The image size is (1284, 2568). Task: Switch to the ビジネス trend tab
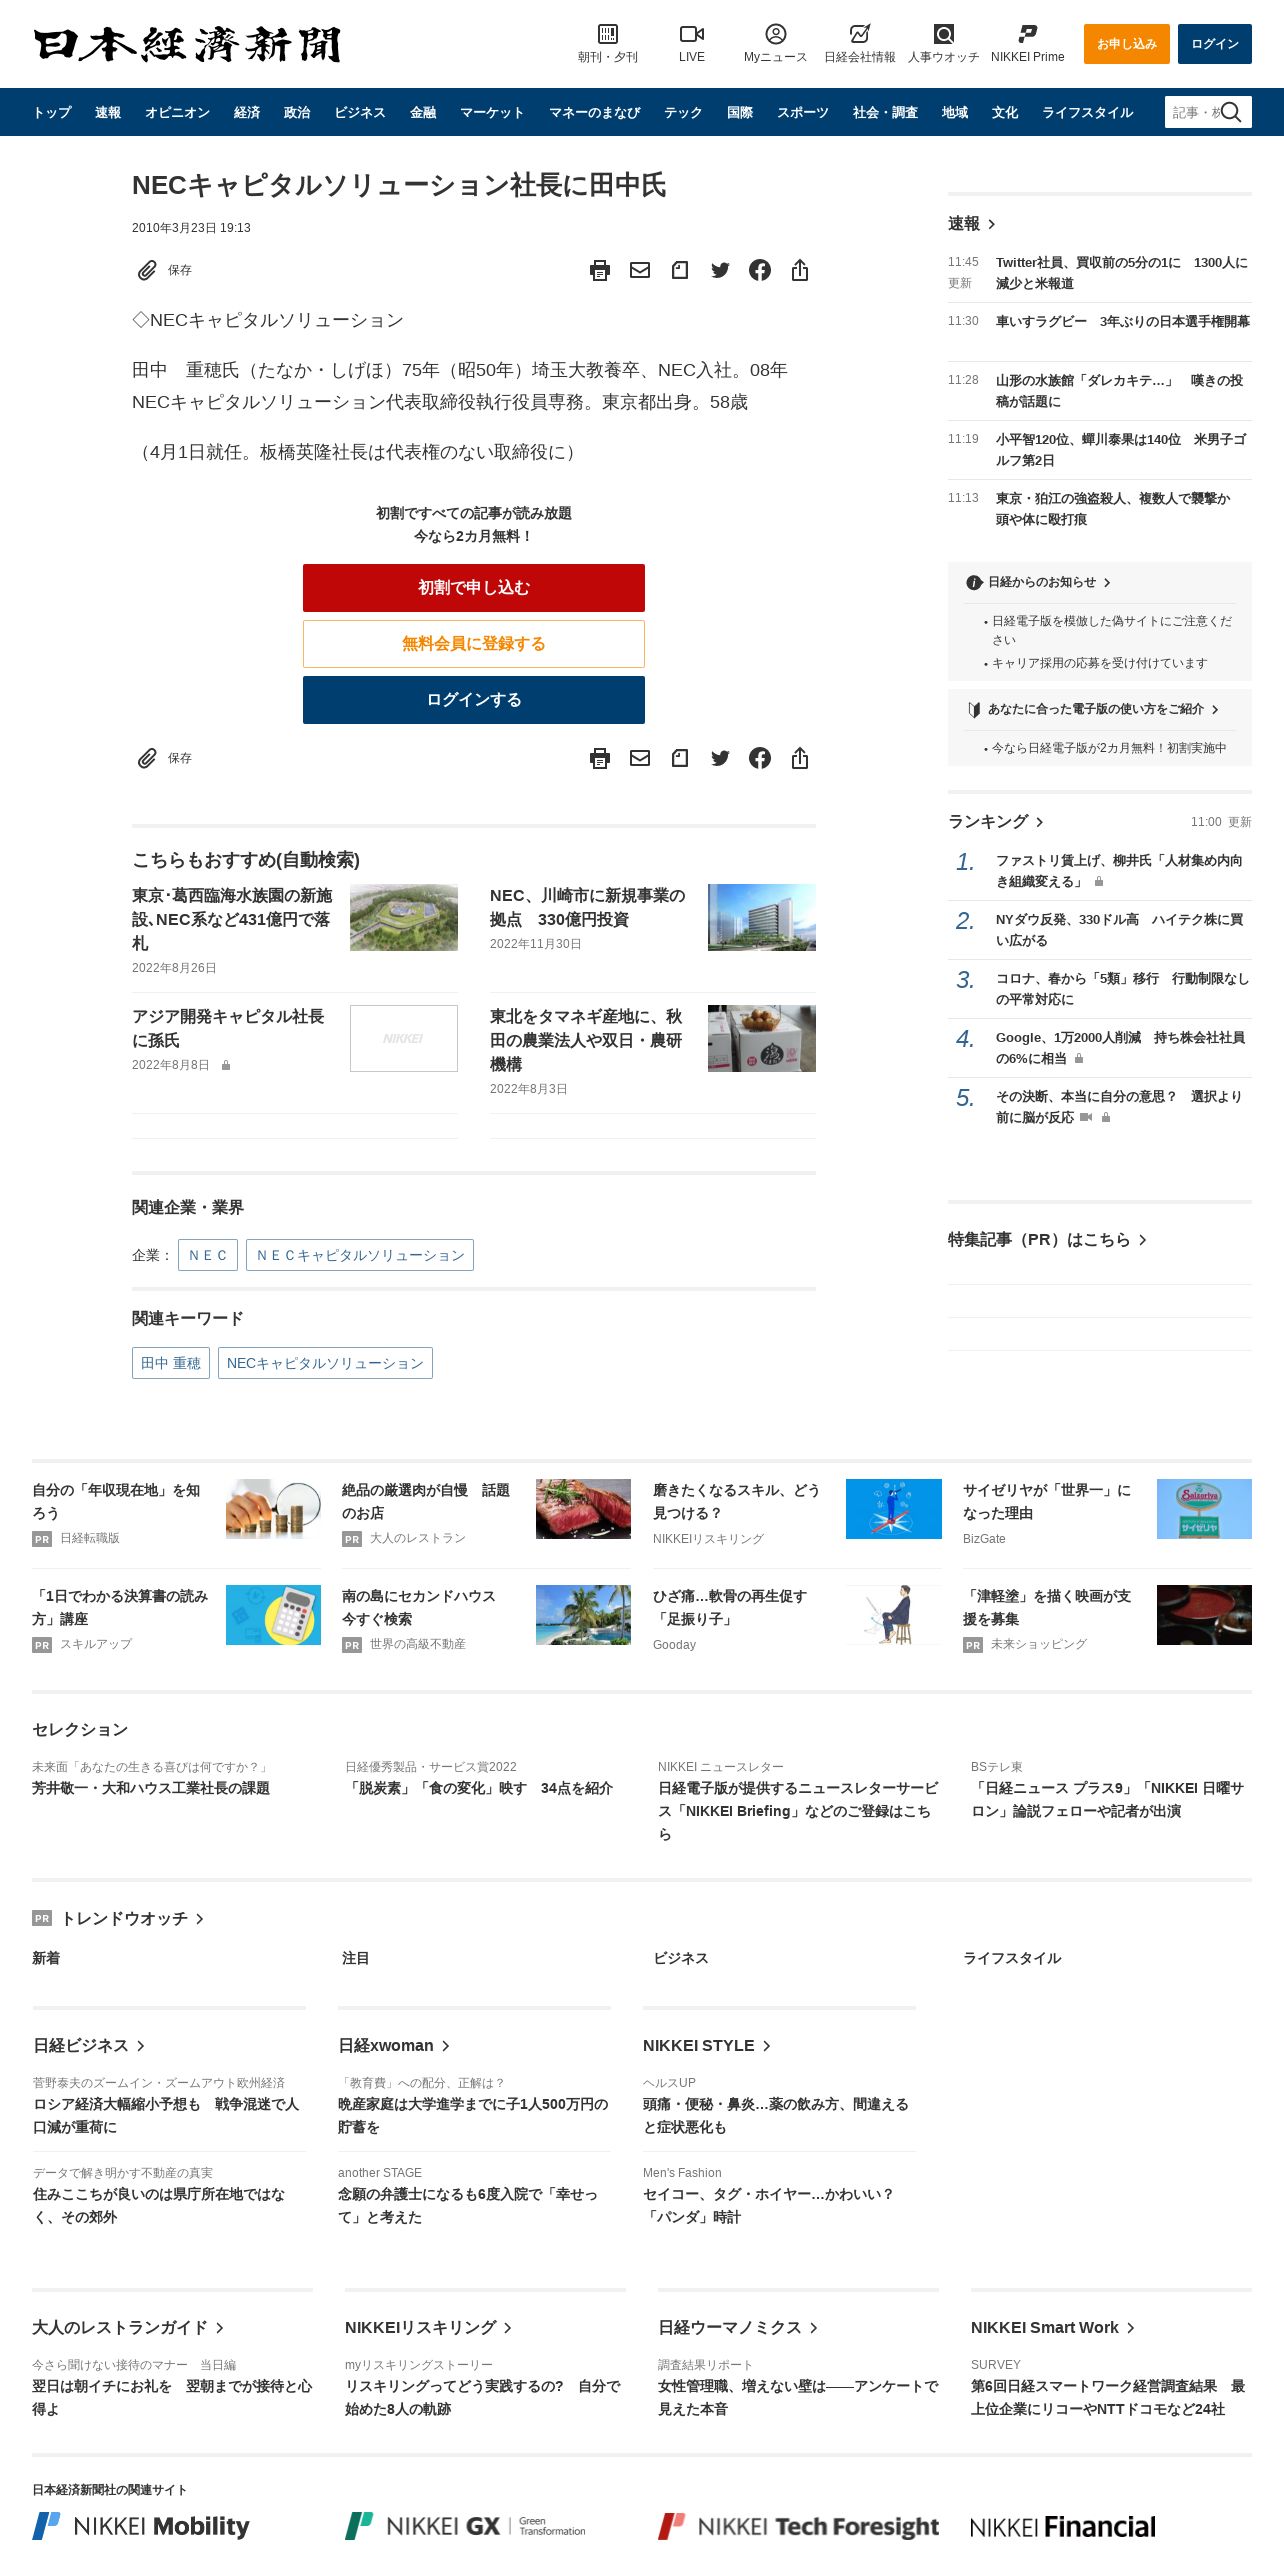(x=680, y=1958)
